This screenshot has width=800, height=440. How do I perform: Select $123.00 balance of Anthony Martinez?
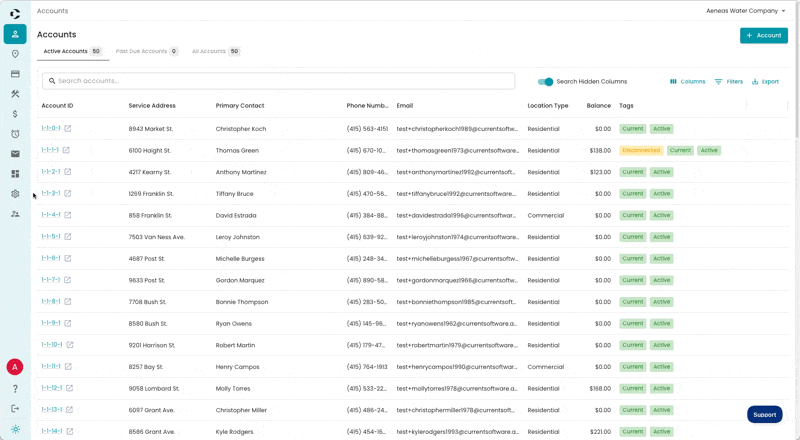click(600, 172)
